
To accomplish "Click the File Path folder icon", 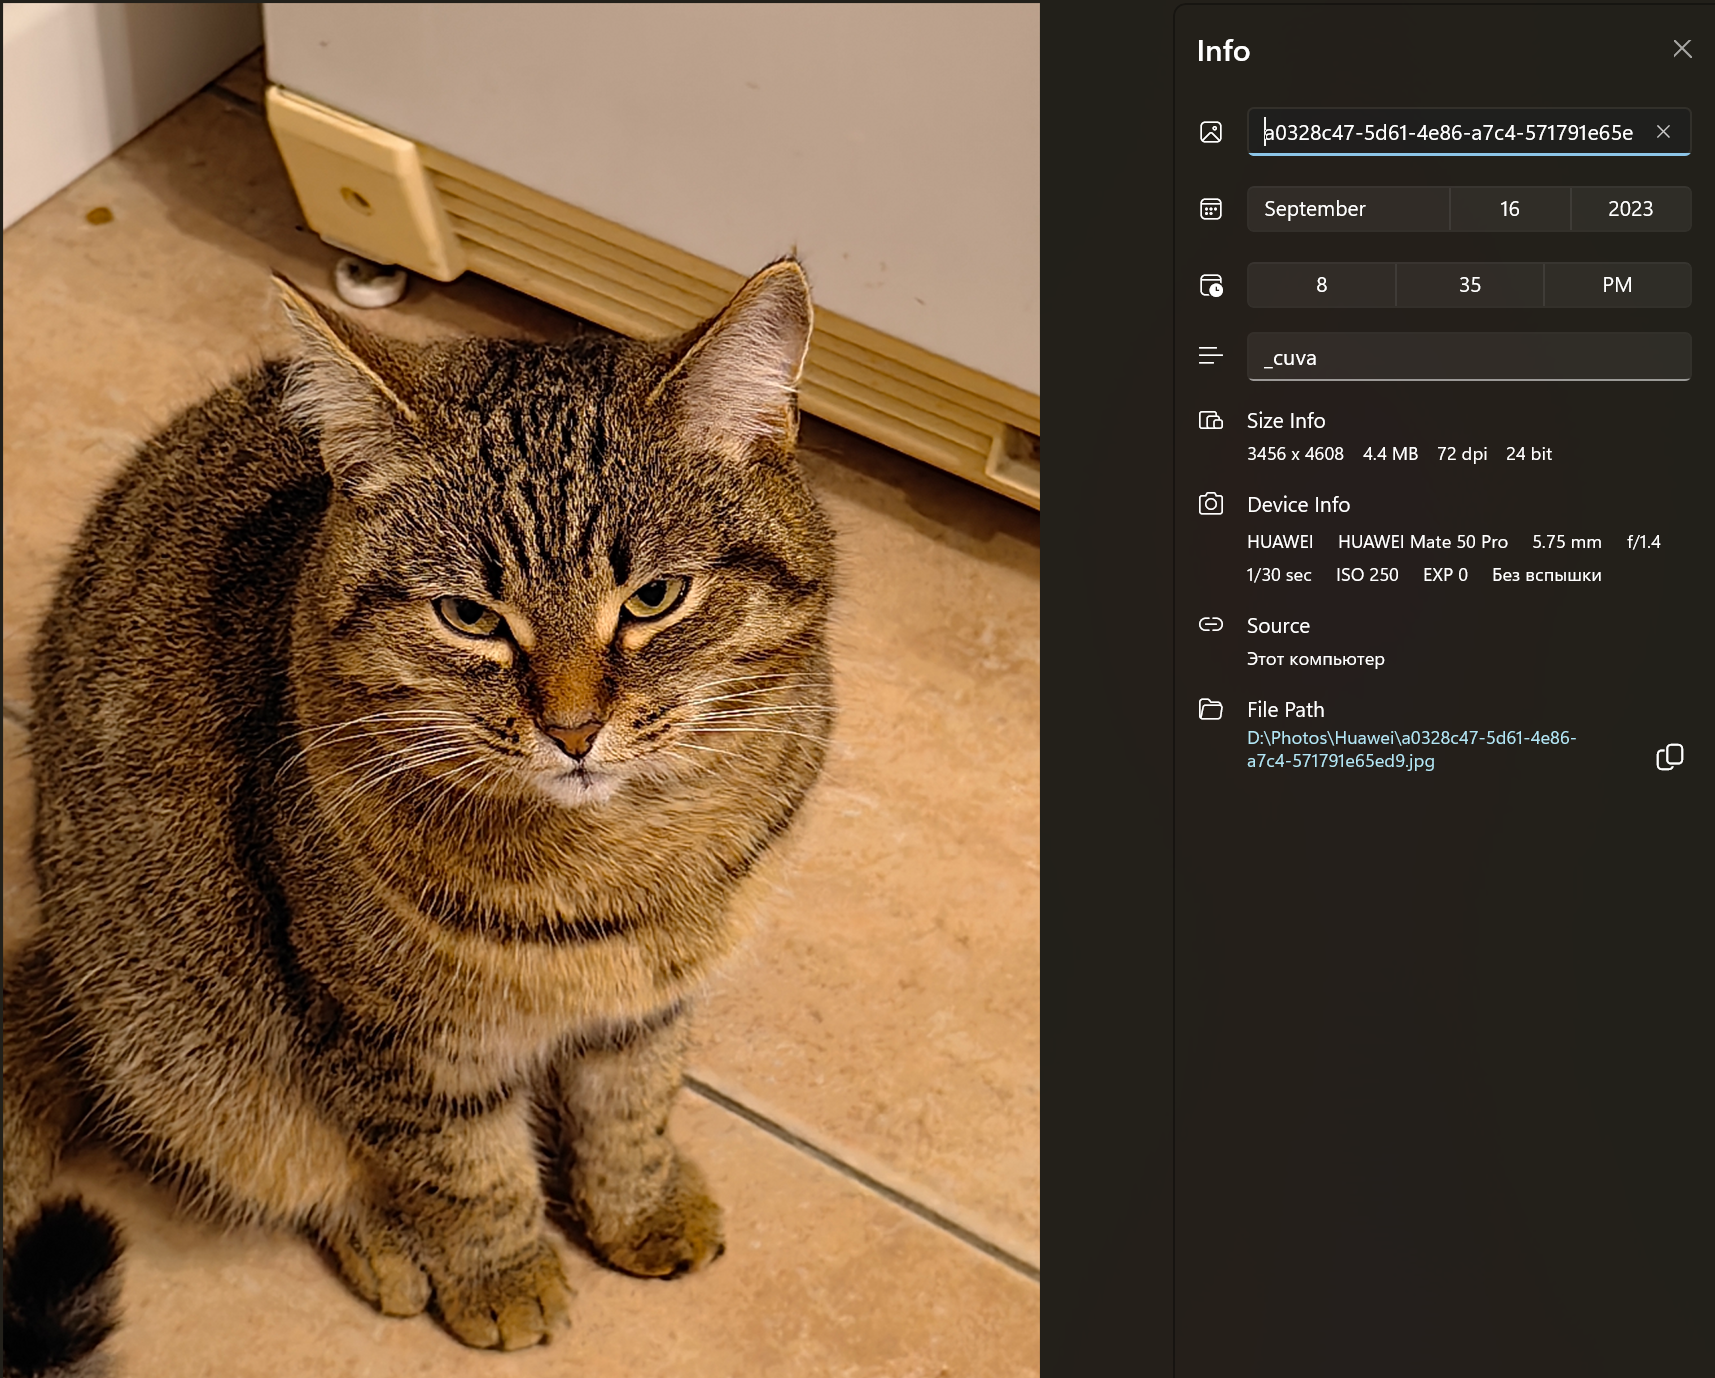I will [x=1210, y=709].
